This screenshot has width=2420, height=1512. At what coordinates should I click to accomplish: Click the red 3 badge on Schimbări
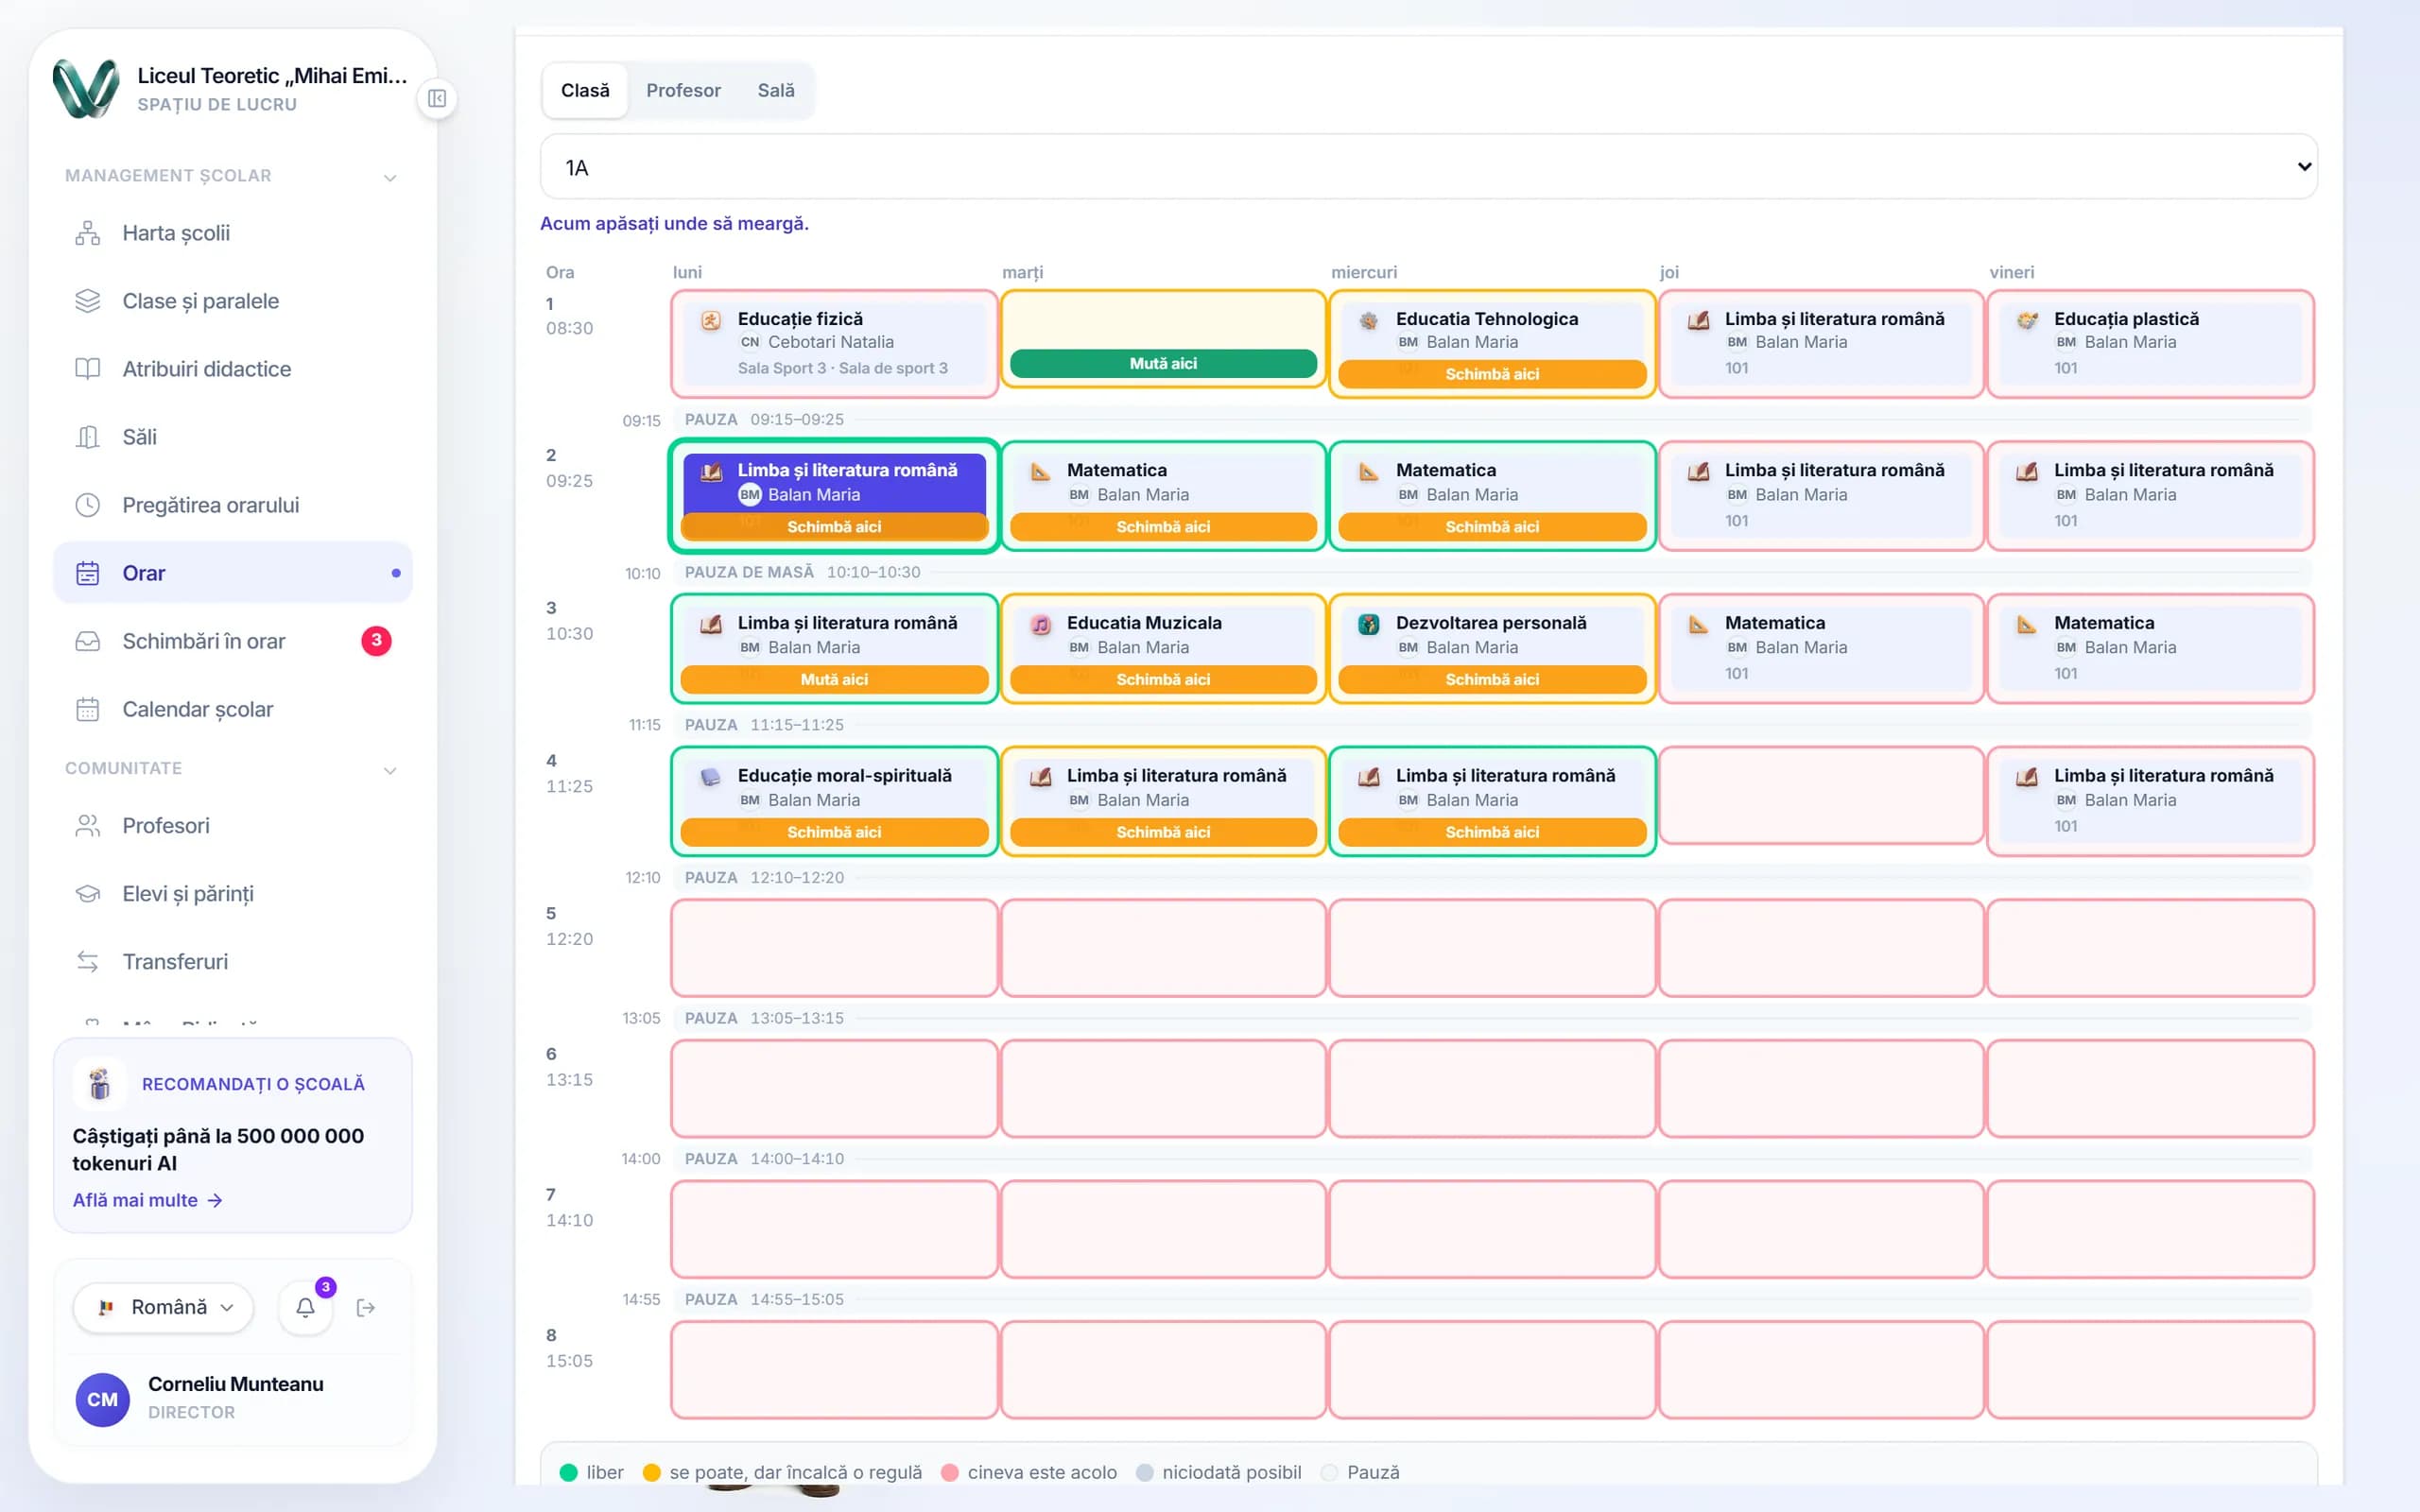tap(376, 641)
